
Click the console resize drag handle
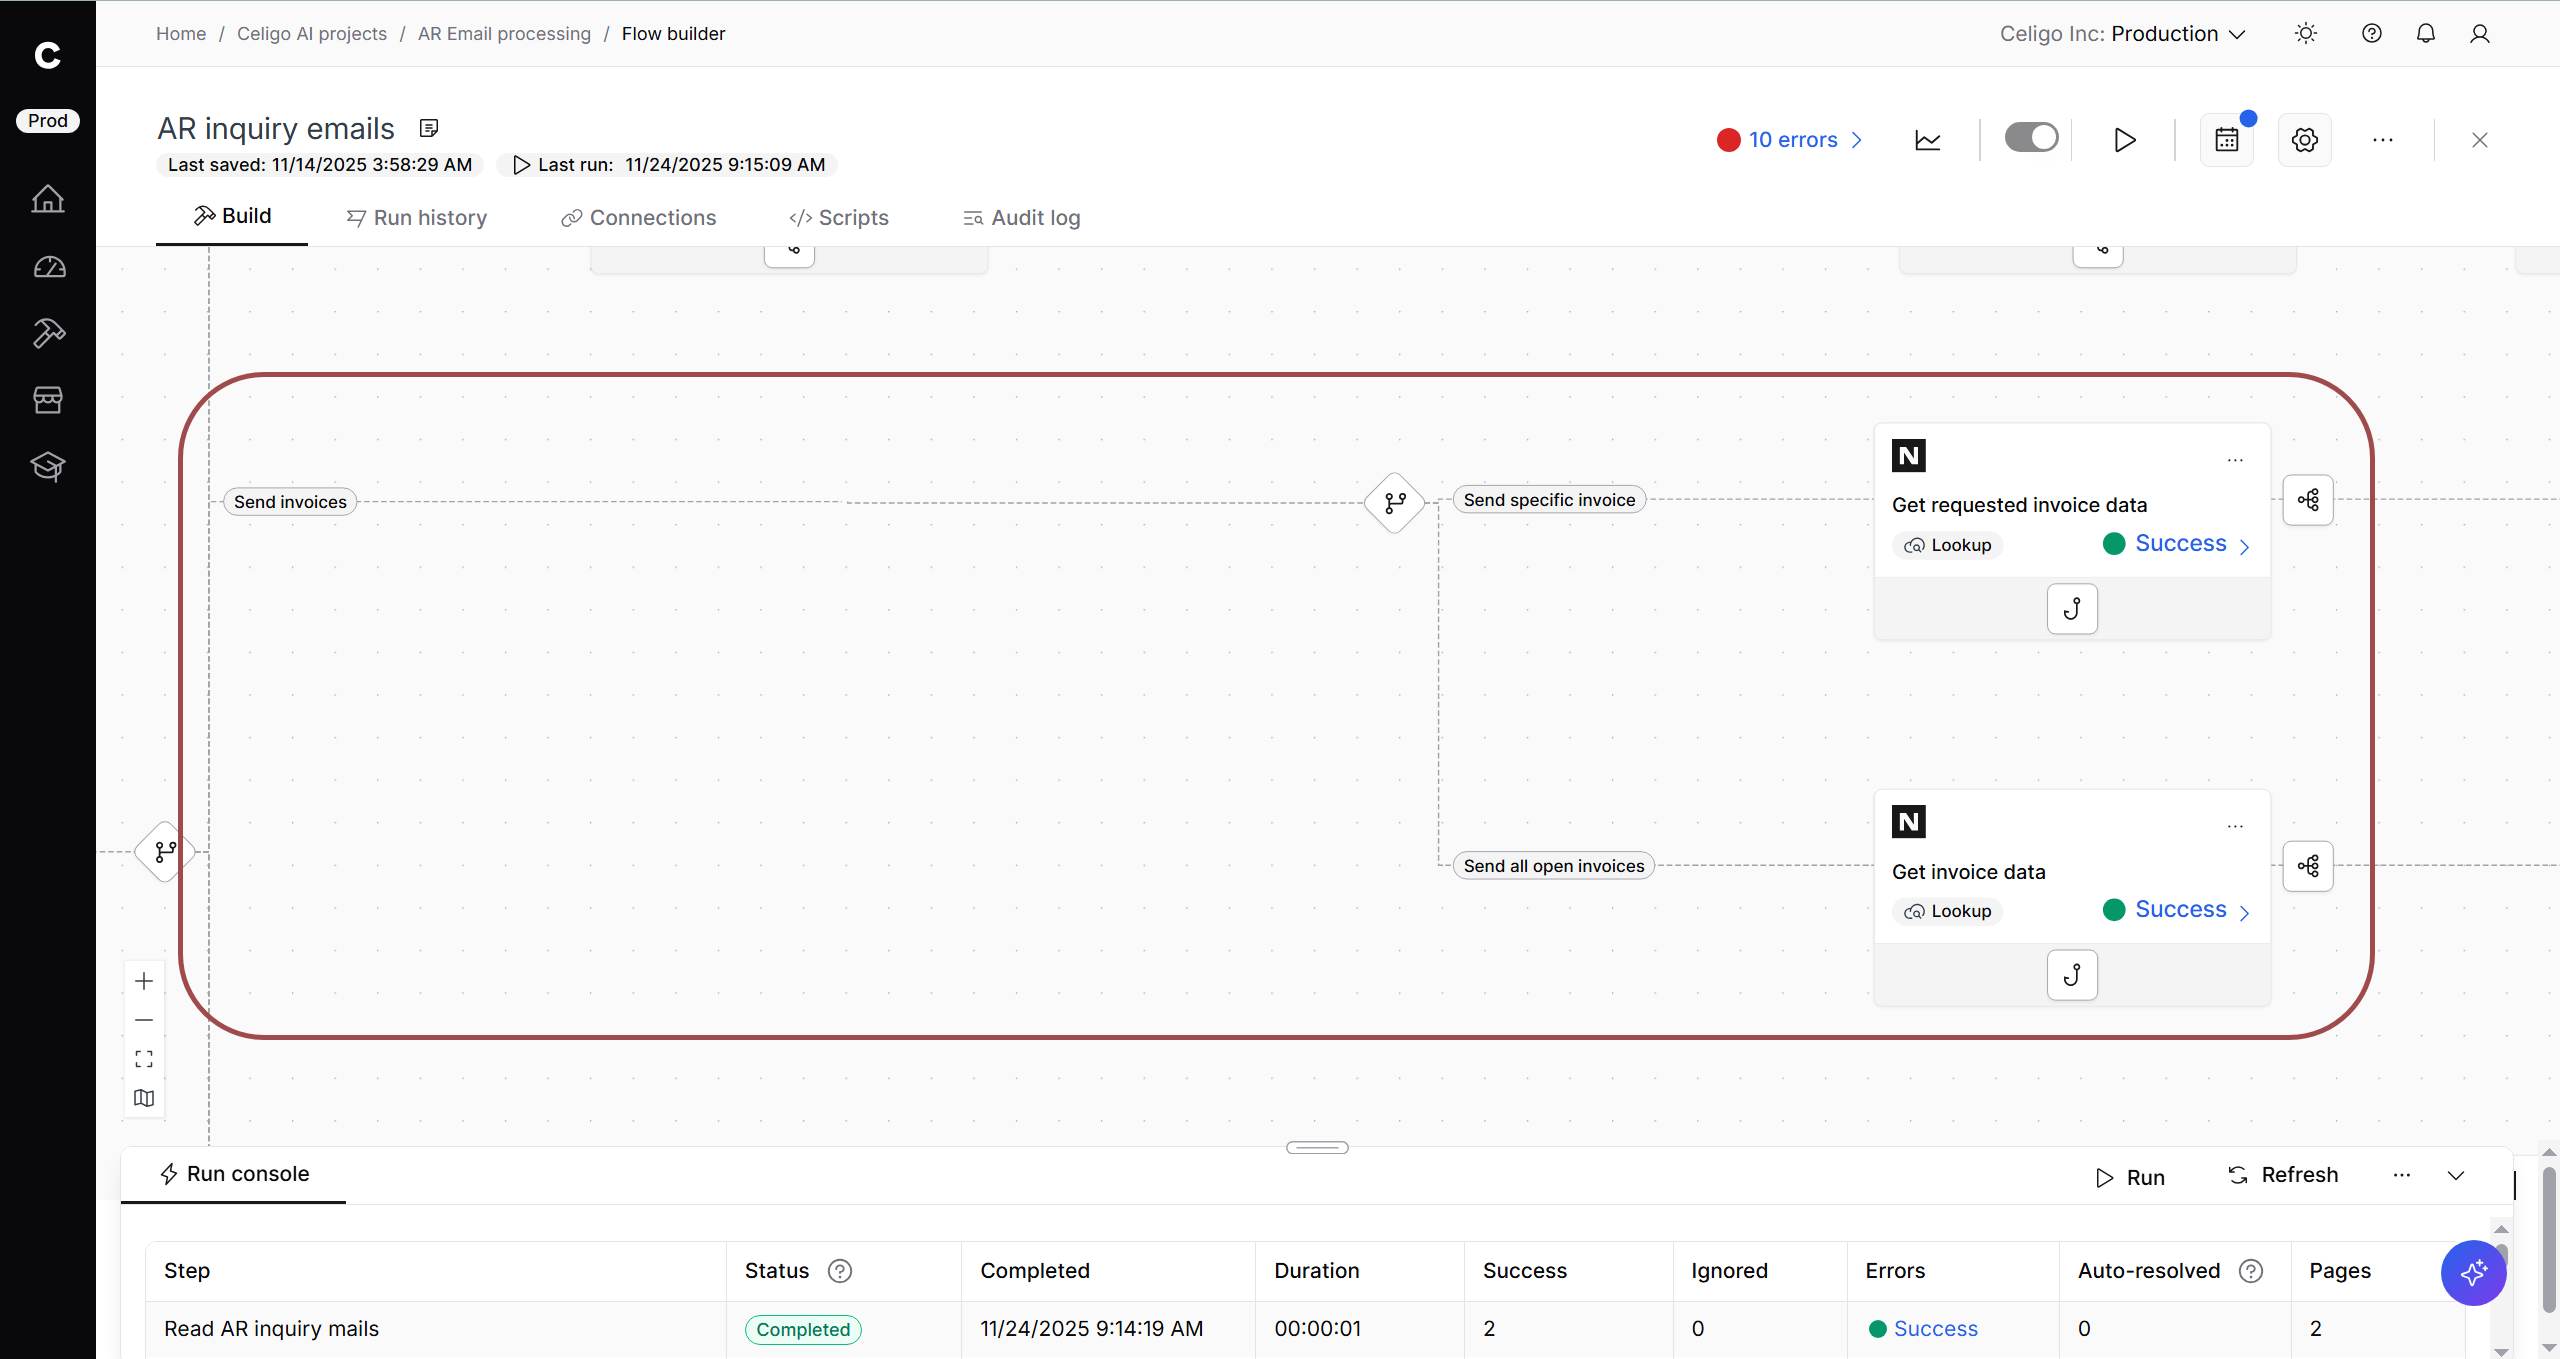(x=1317, y=1147)
